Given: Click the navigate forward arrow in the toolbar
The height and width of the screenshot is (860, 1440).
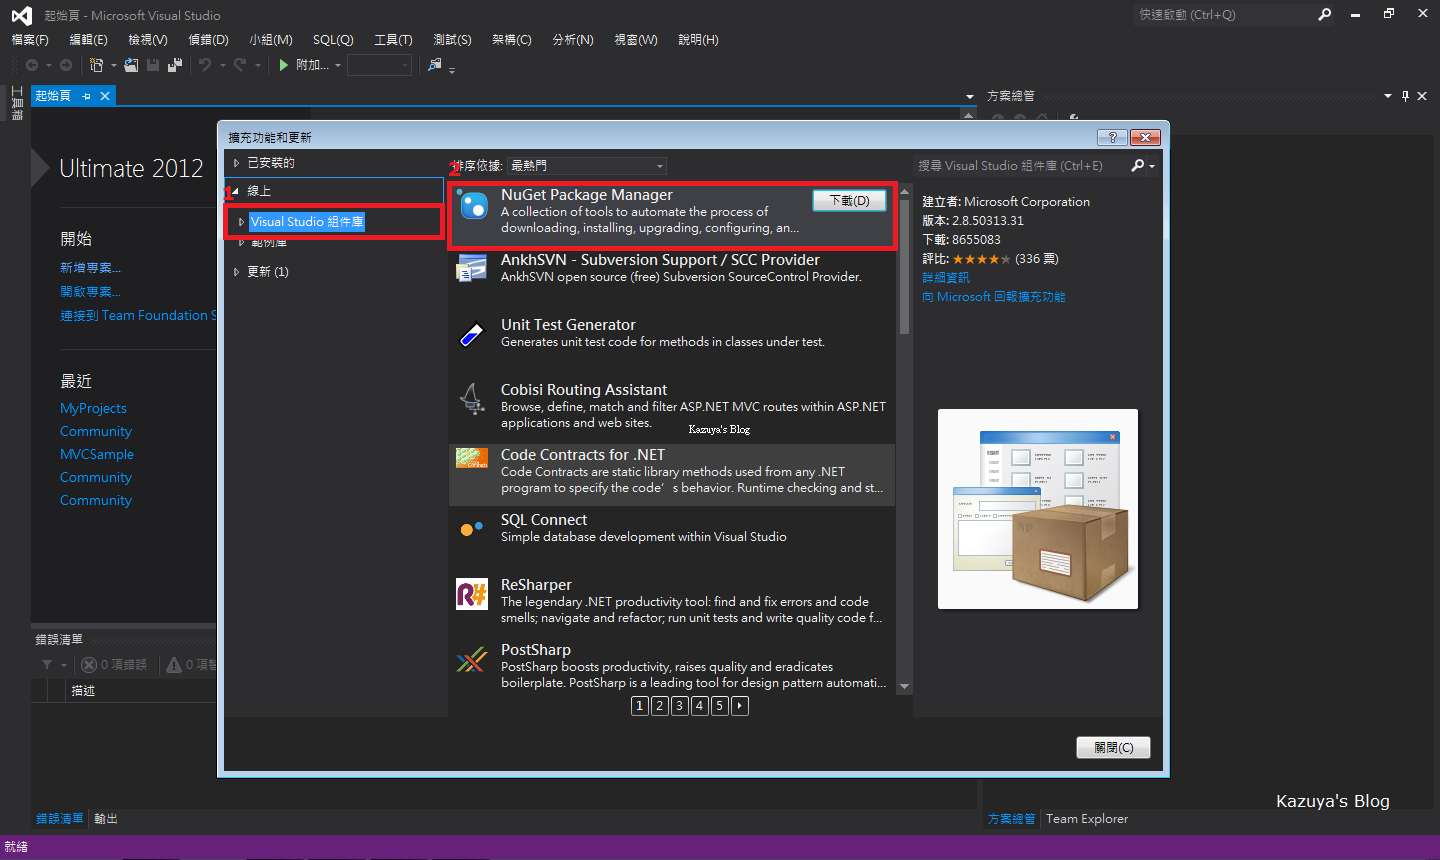Looking at the screenshot, I should point(66,65).
